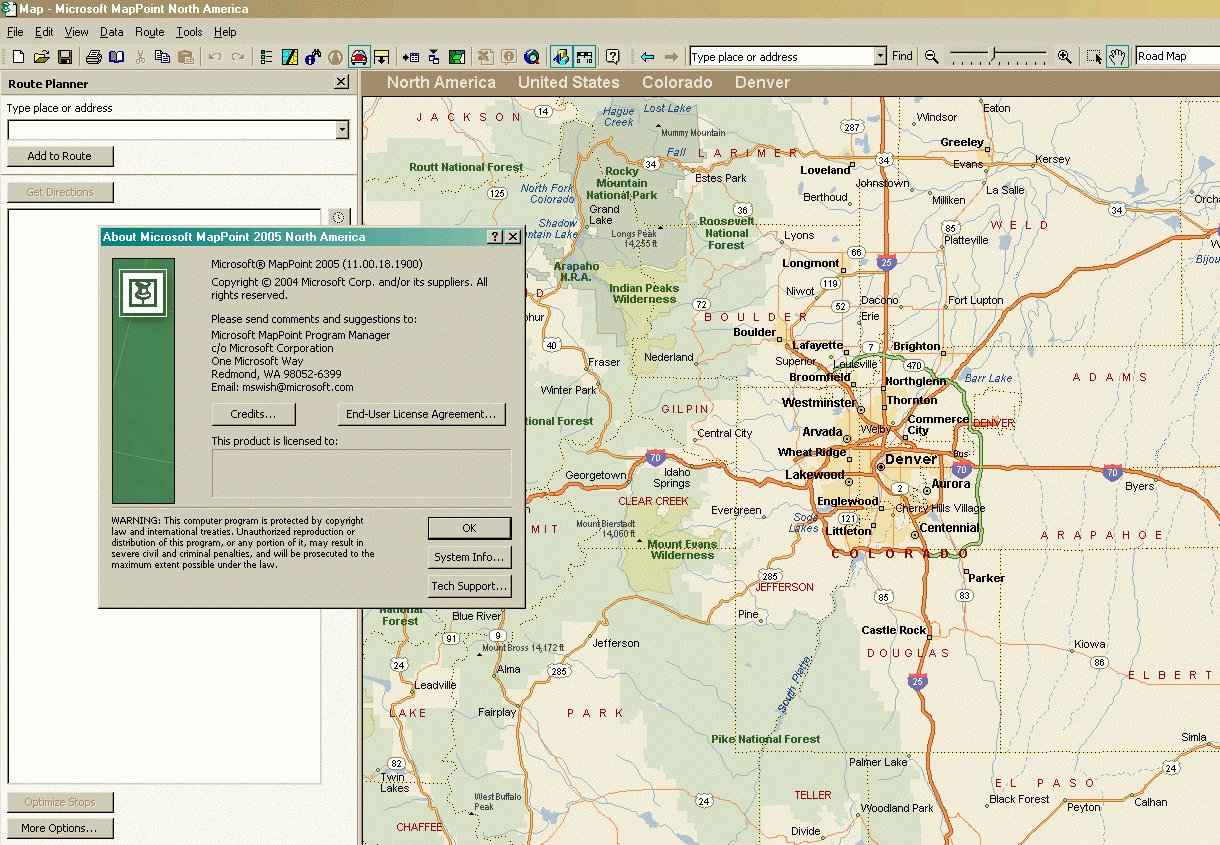Viewport: 1220px width, 845px height.
Task: Expand the toolbar Find address dropdown arrow
Action: point(880,57)
